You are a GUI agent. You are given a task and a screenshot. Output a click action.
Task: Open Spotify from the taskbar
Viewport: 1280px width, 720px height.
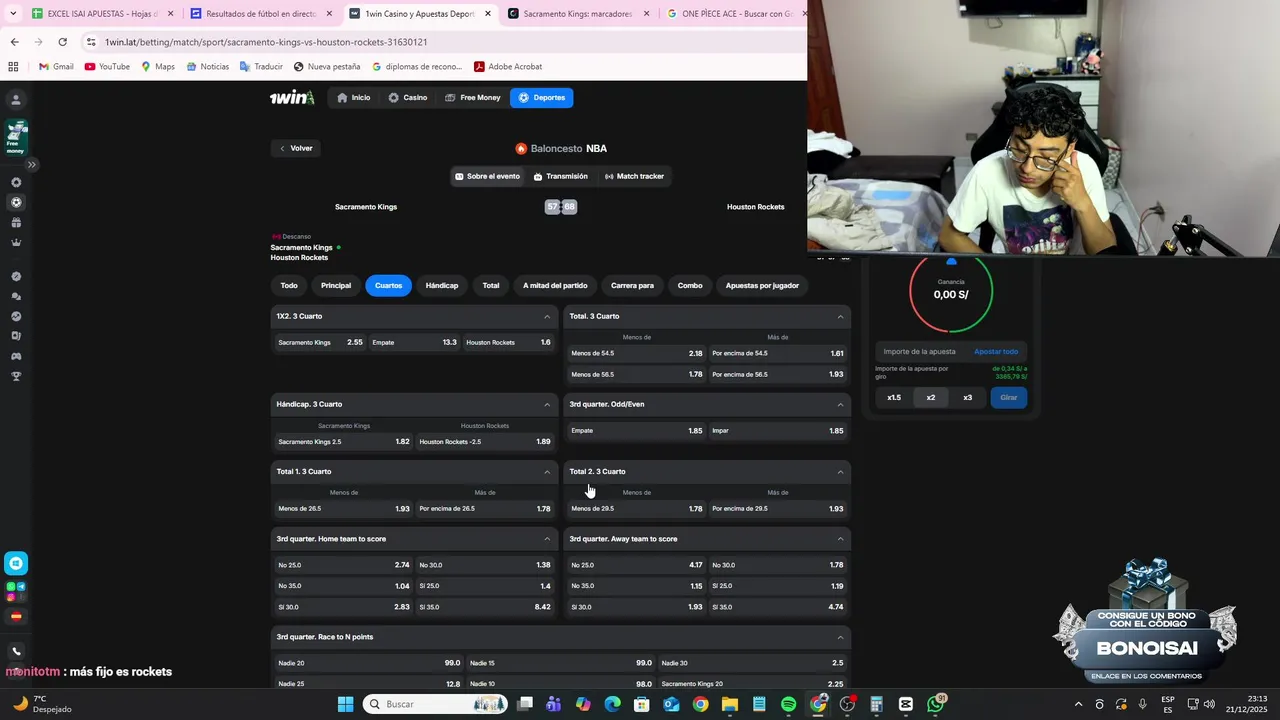tap(788, 704)
